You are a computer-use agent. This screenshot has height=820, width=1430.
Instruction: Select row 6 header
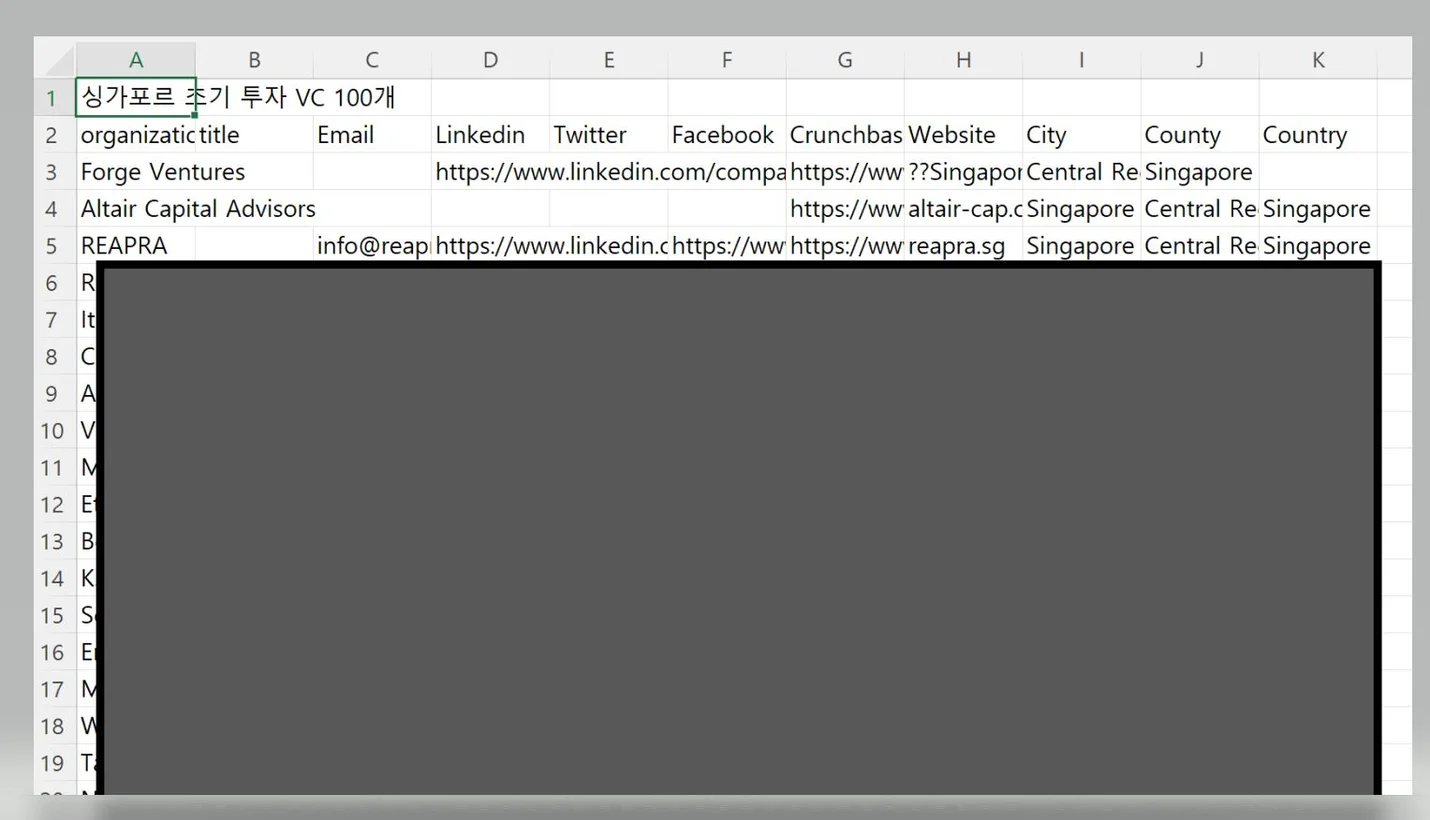coord(55,282)
